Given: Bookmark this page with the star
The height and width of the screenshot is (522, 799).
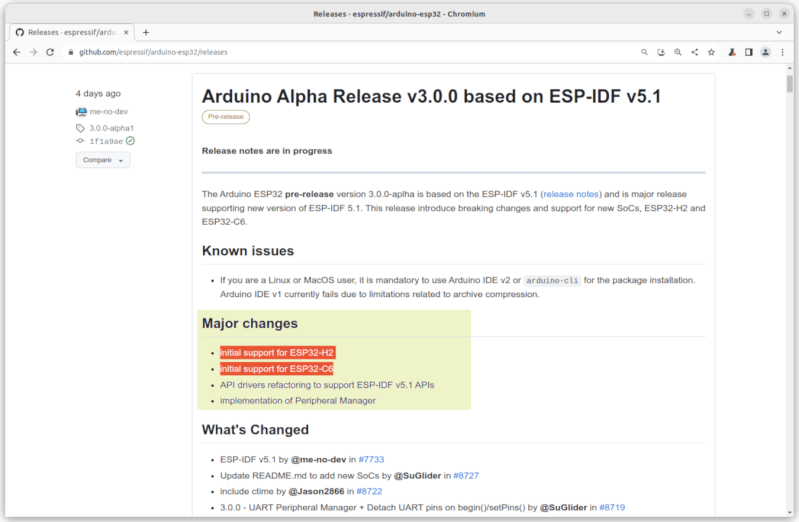Looking at the screenshot, I should 711,52.
